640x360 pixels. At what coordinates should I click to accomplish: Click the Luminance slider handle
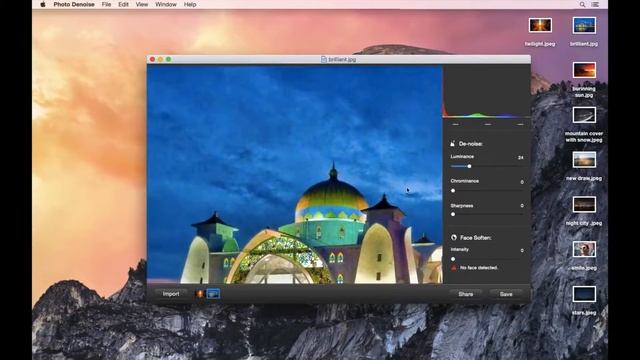pyautogui.click(x=469, y=166)
